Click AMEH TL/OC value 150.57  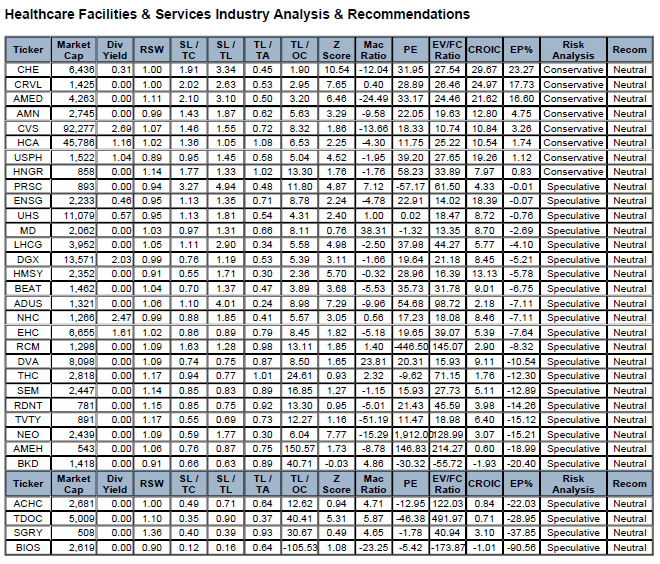pyautogui.click(x=299, y=449)
